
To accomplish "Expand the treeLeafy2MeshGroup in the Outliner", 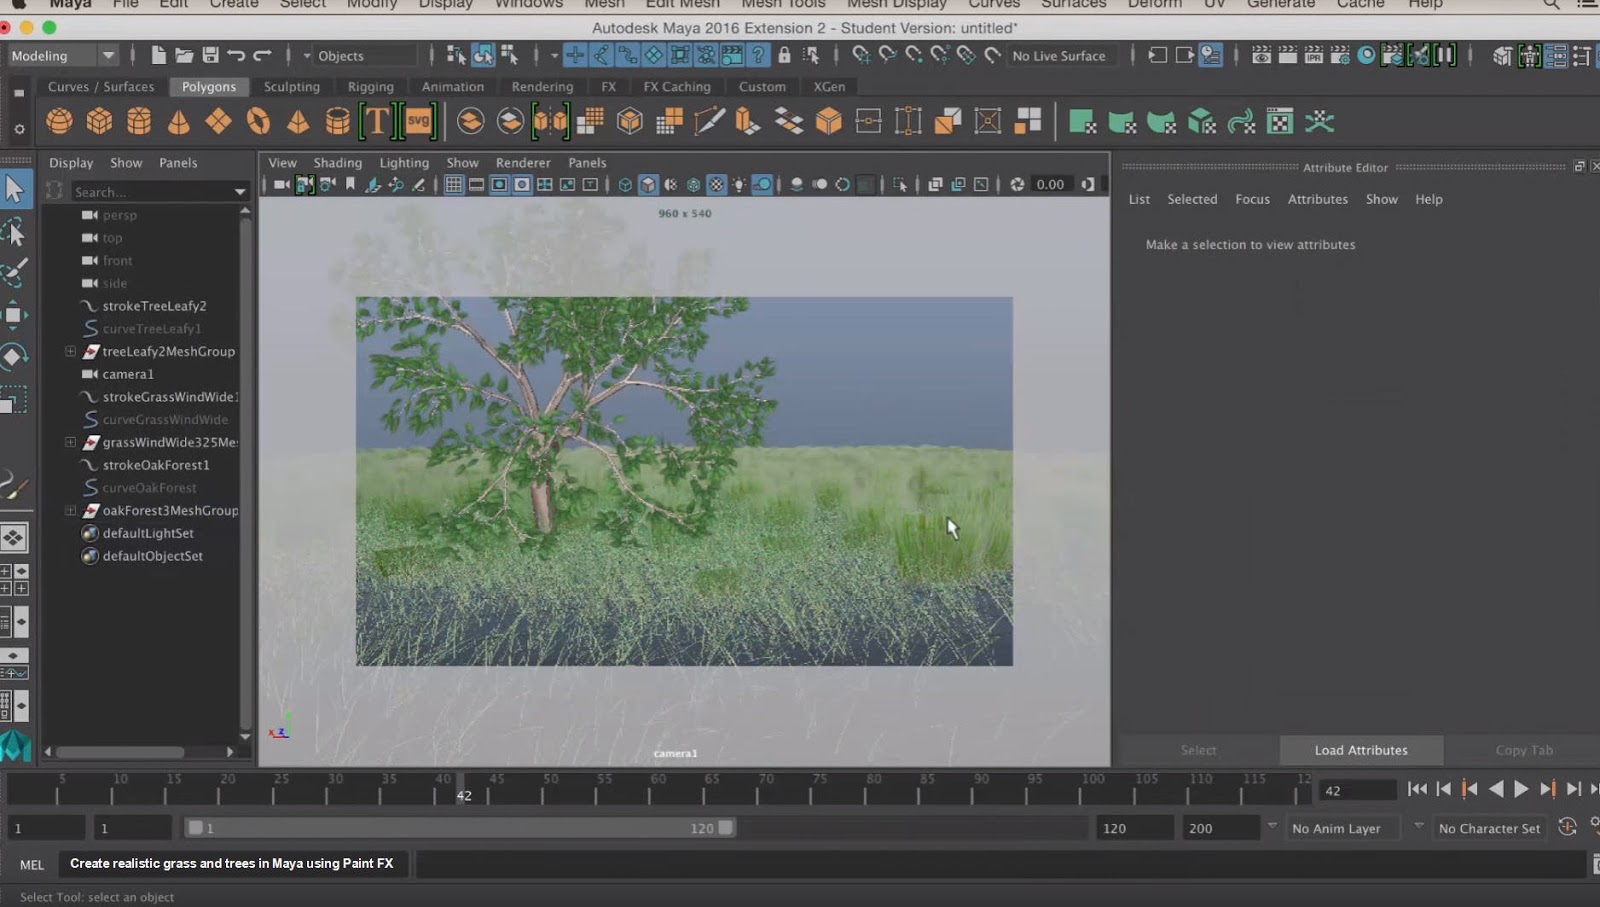I will (x=70, y=351).
